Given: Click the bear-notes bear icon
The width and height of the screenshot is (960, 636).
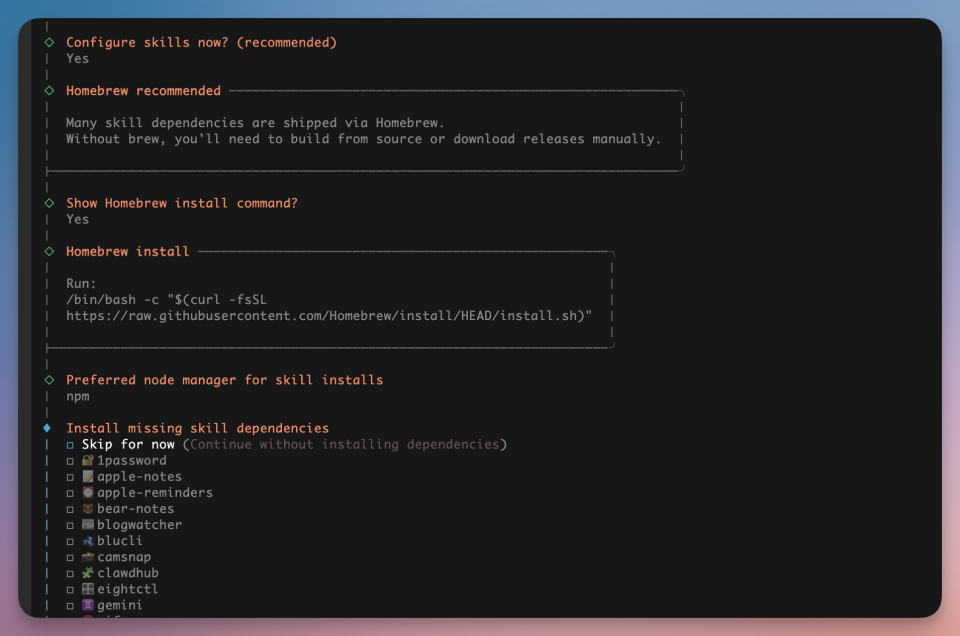Looking at the screenshot, I should [x=88, y=509].
